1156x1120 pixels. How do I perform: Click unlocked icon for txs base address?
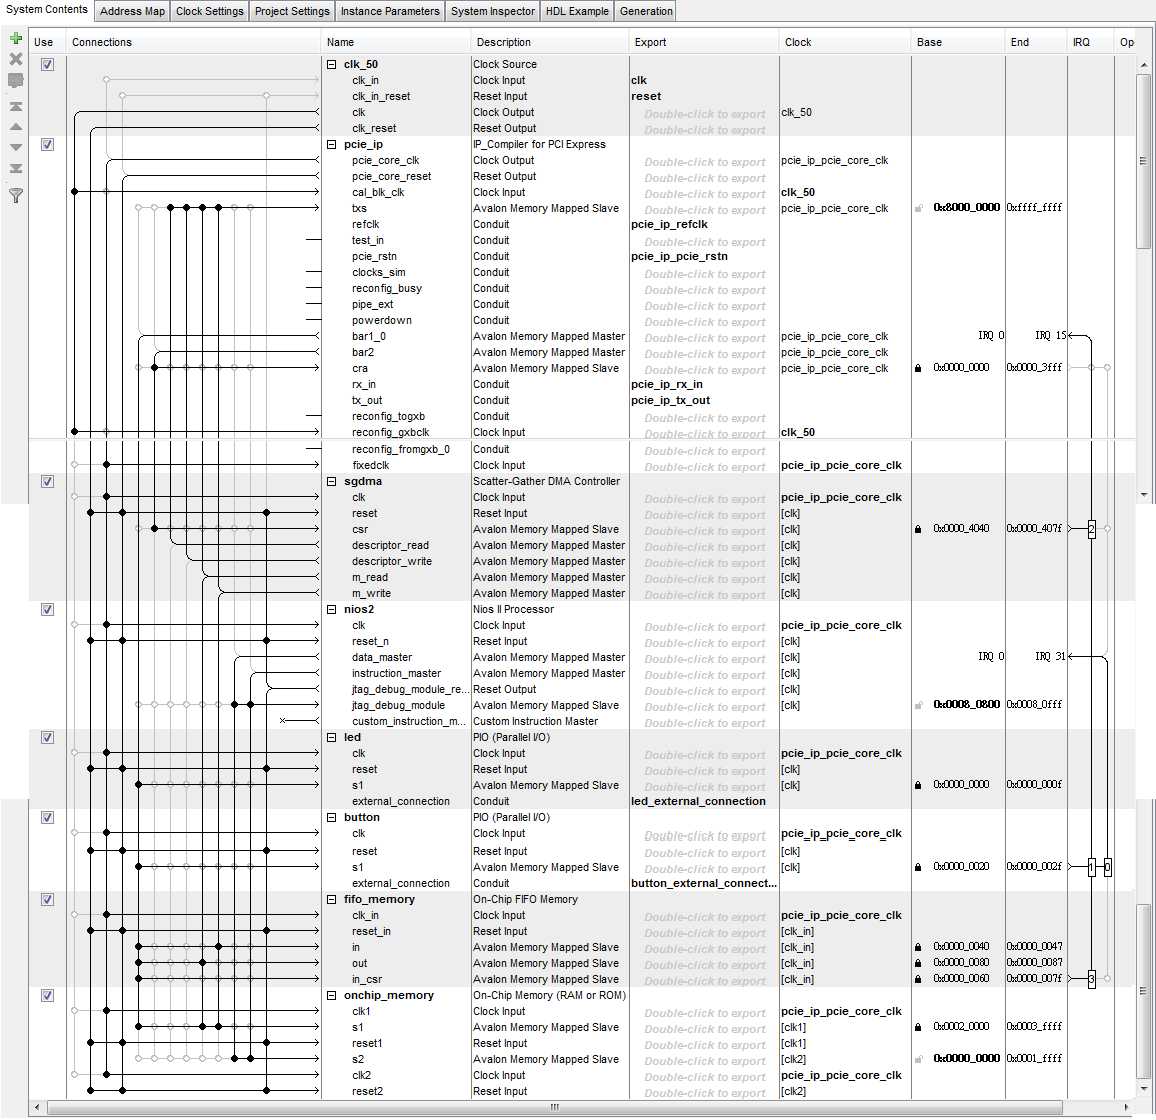(x=919, y=208)
